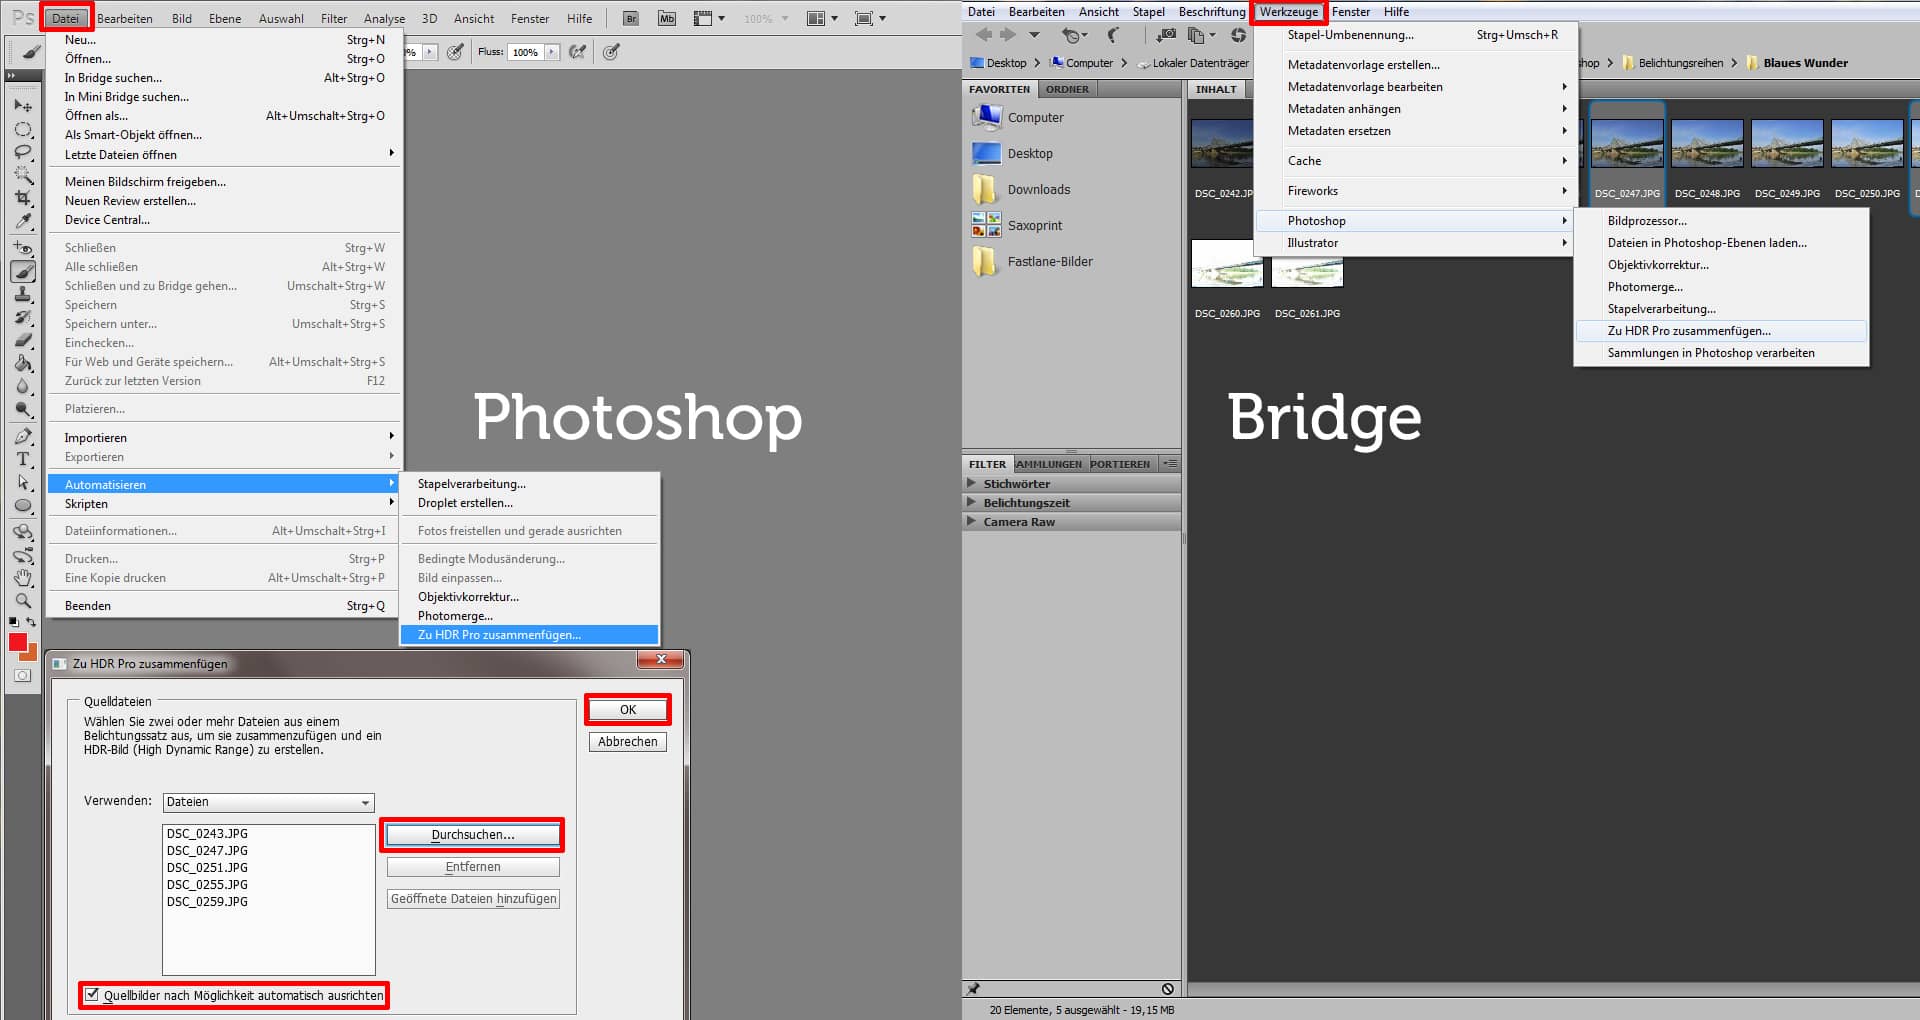Switch to the ORDNER tab in Bridge
This screenshot has width=1920, height=1020.
pyautogui.click(x=1067, y=89)
